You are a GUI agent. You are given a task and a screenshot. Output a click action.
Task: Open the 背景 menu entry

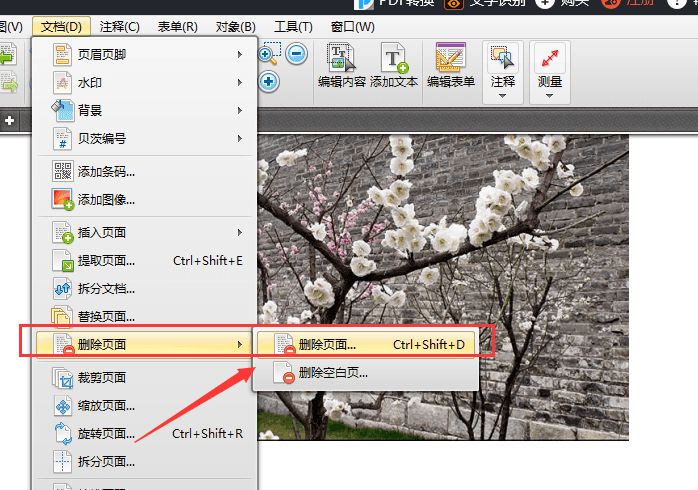pos(145,110)
